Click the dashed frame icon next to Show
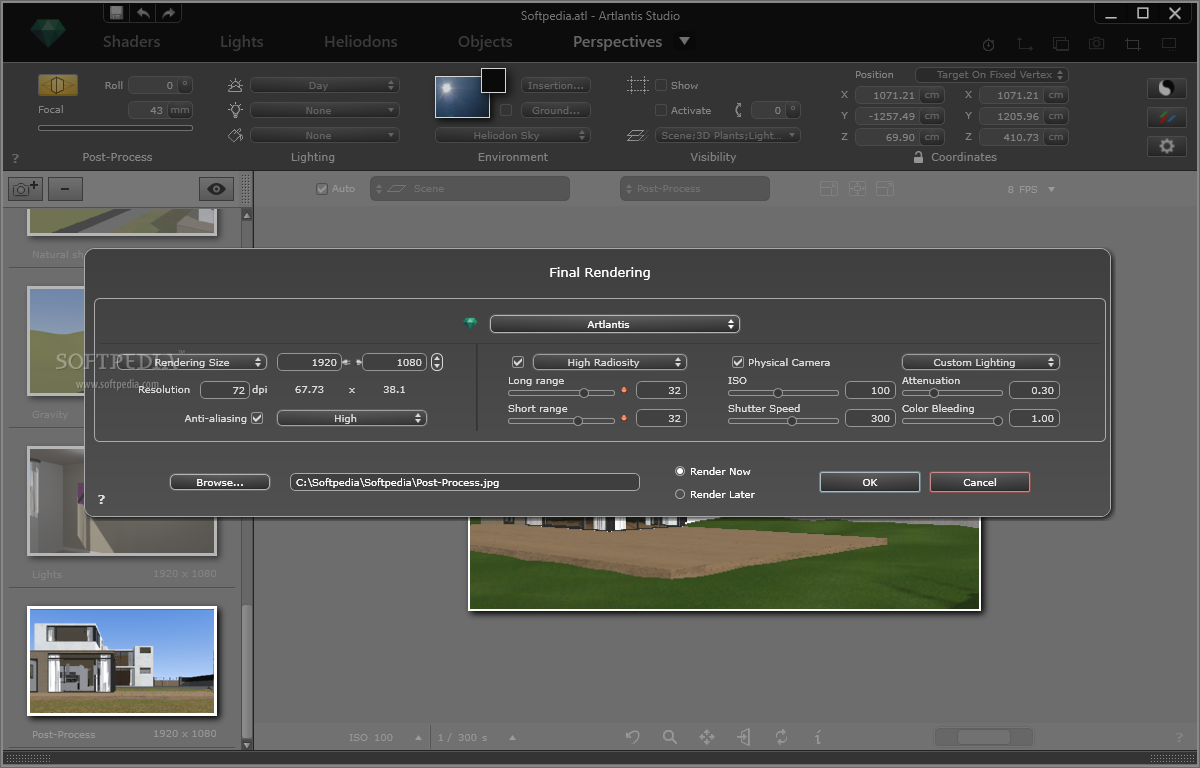 click(637, 85)
